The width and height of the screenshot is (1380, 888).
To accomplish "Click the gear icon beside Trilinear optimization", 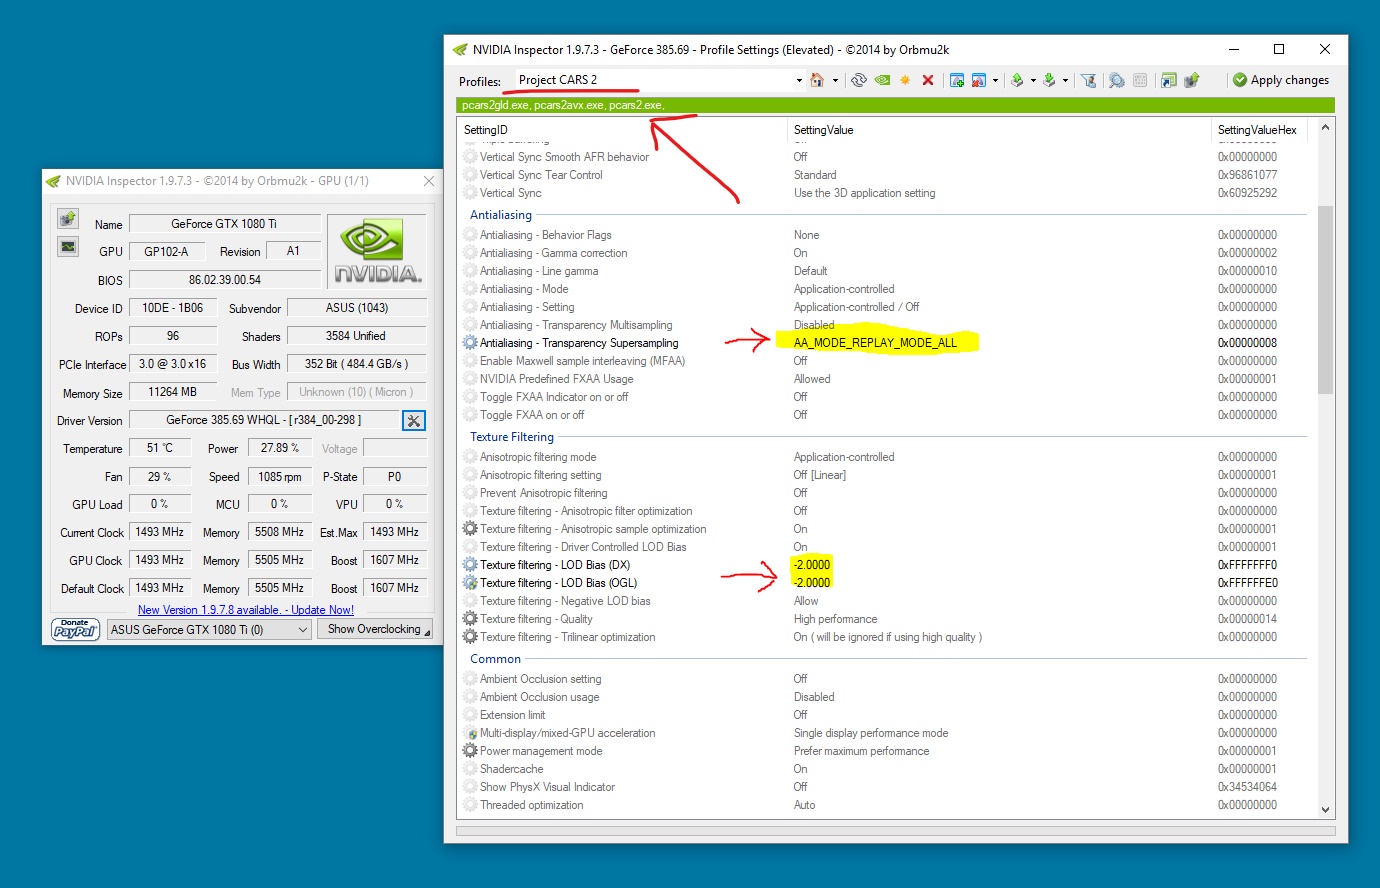I will (x=470, y=637).
